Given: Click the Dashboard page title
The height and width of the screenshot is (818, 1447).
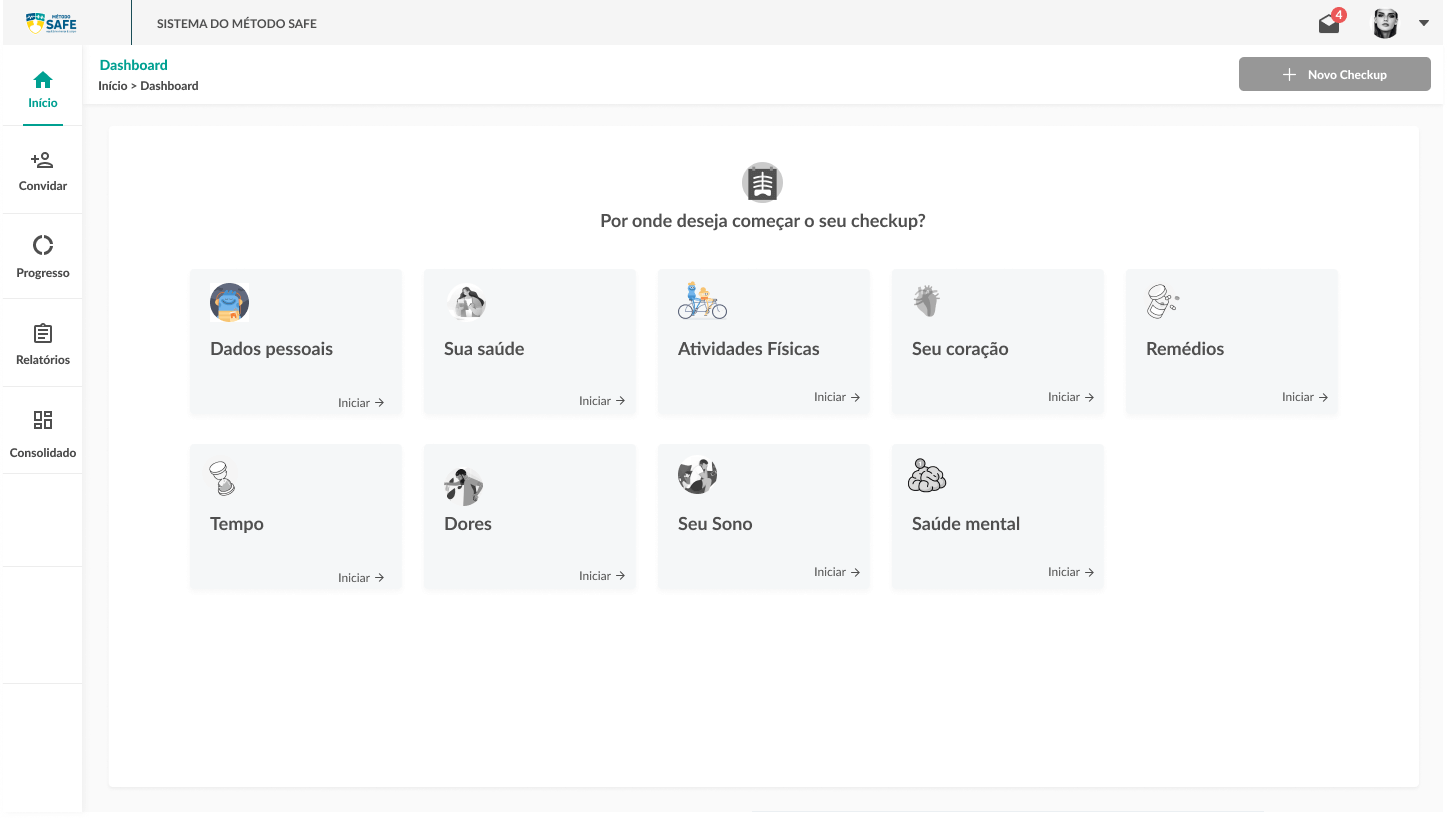Looking at the screenshot, I should 134,65.
